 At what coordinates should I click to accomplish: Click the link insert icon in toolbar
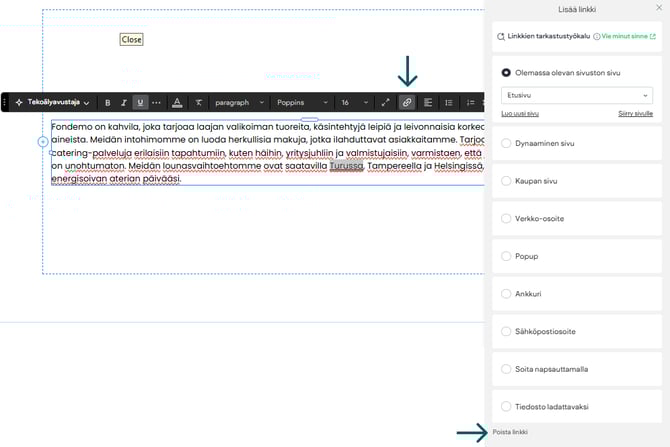click(406, 103)
